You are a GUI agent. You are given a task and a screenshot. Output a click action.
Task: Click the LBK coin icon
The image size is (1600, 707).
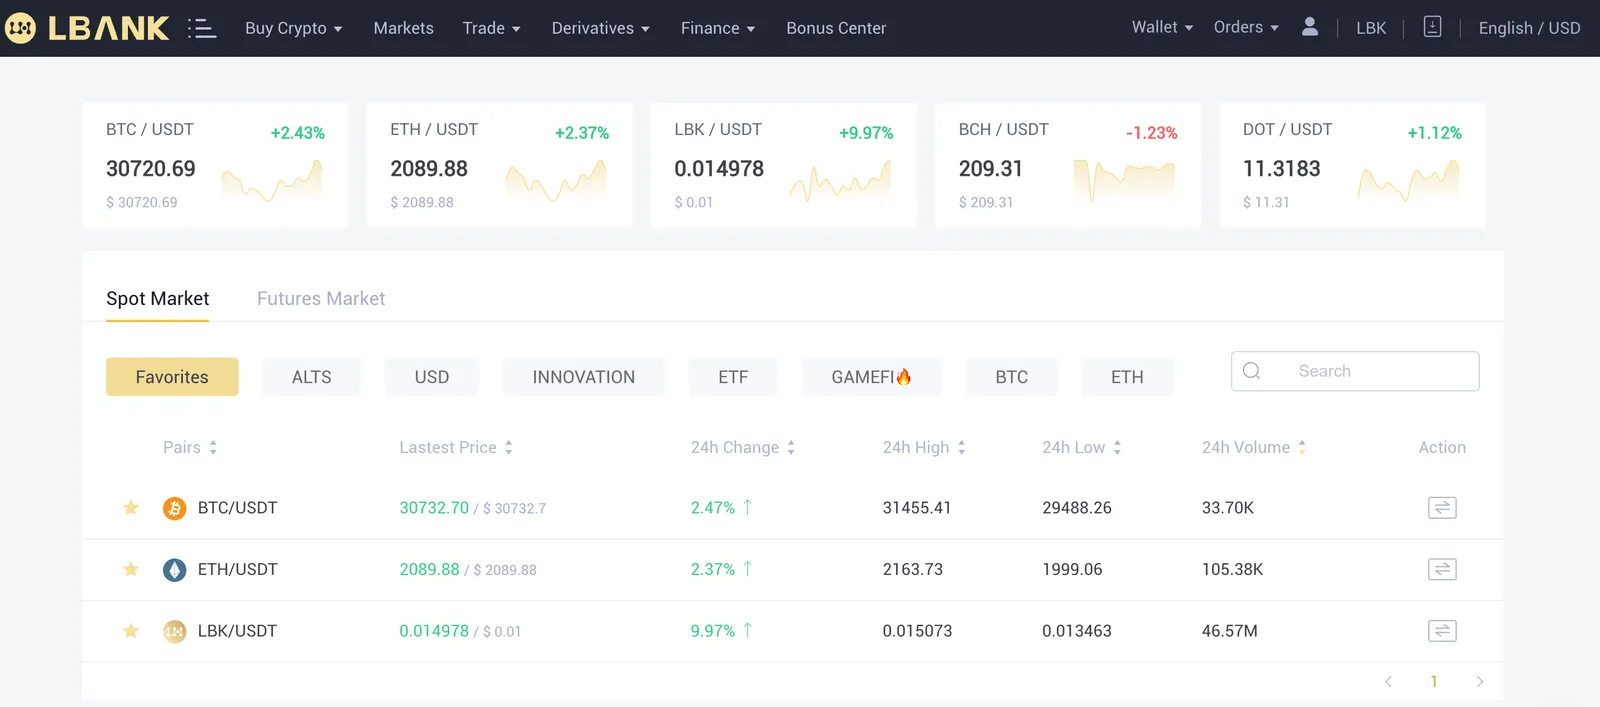tap(175, 631)
